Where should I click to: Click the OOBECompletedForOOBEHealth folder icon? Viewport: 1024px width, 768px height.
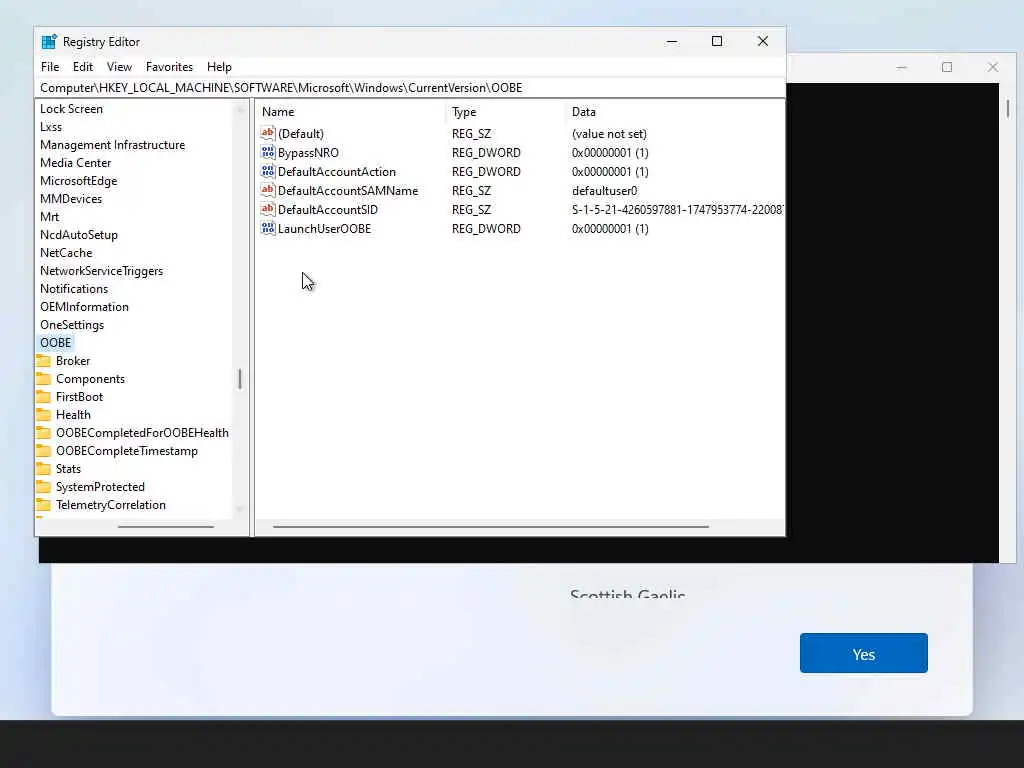(x=44, y=432)
